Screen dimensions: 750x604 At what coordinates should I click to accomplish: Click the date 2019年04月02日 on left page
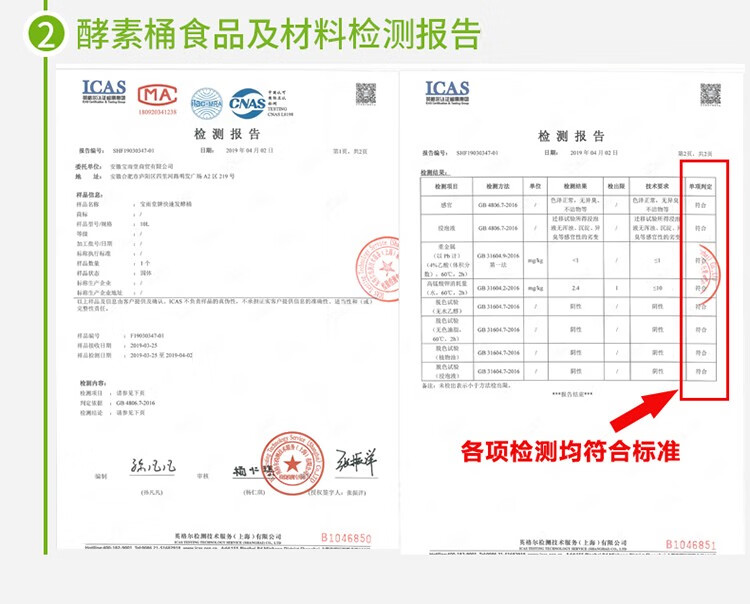tap(249, 150)
